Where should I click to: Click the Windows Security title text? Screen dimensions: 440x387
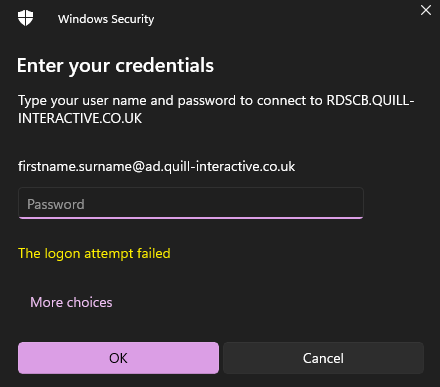[106, 19]
